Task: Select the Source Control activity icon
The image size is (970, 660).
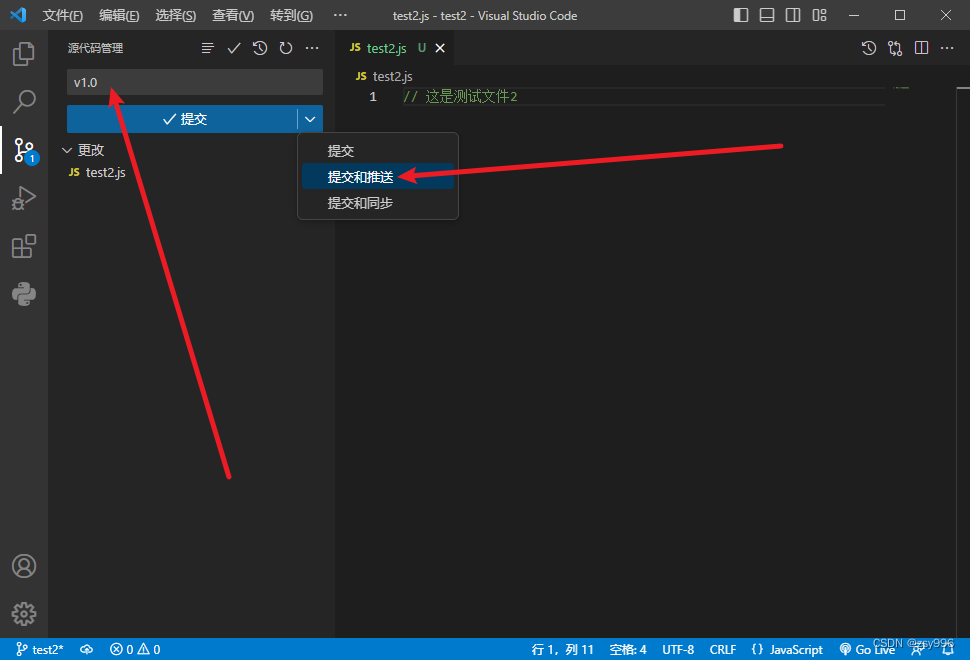Action: pos(25,150)
